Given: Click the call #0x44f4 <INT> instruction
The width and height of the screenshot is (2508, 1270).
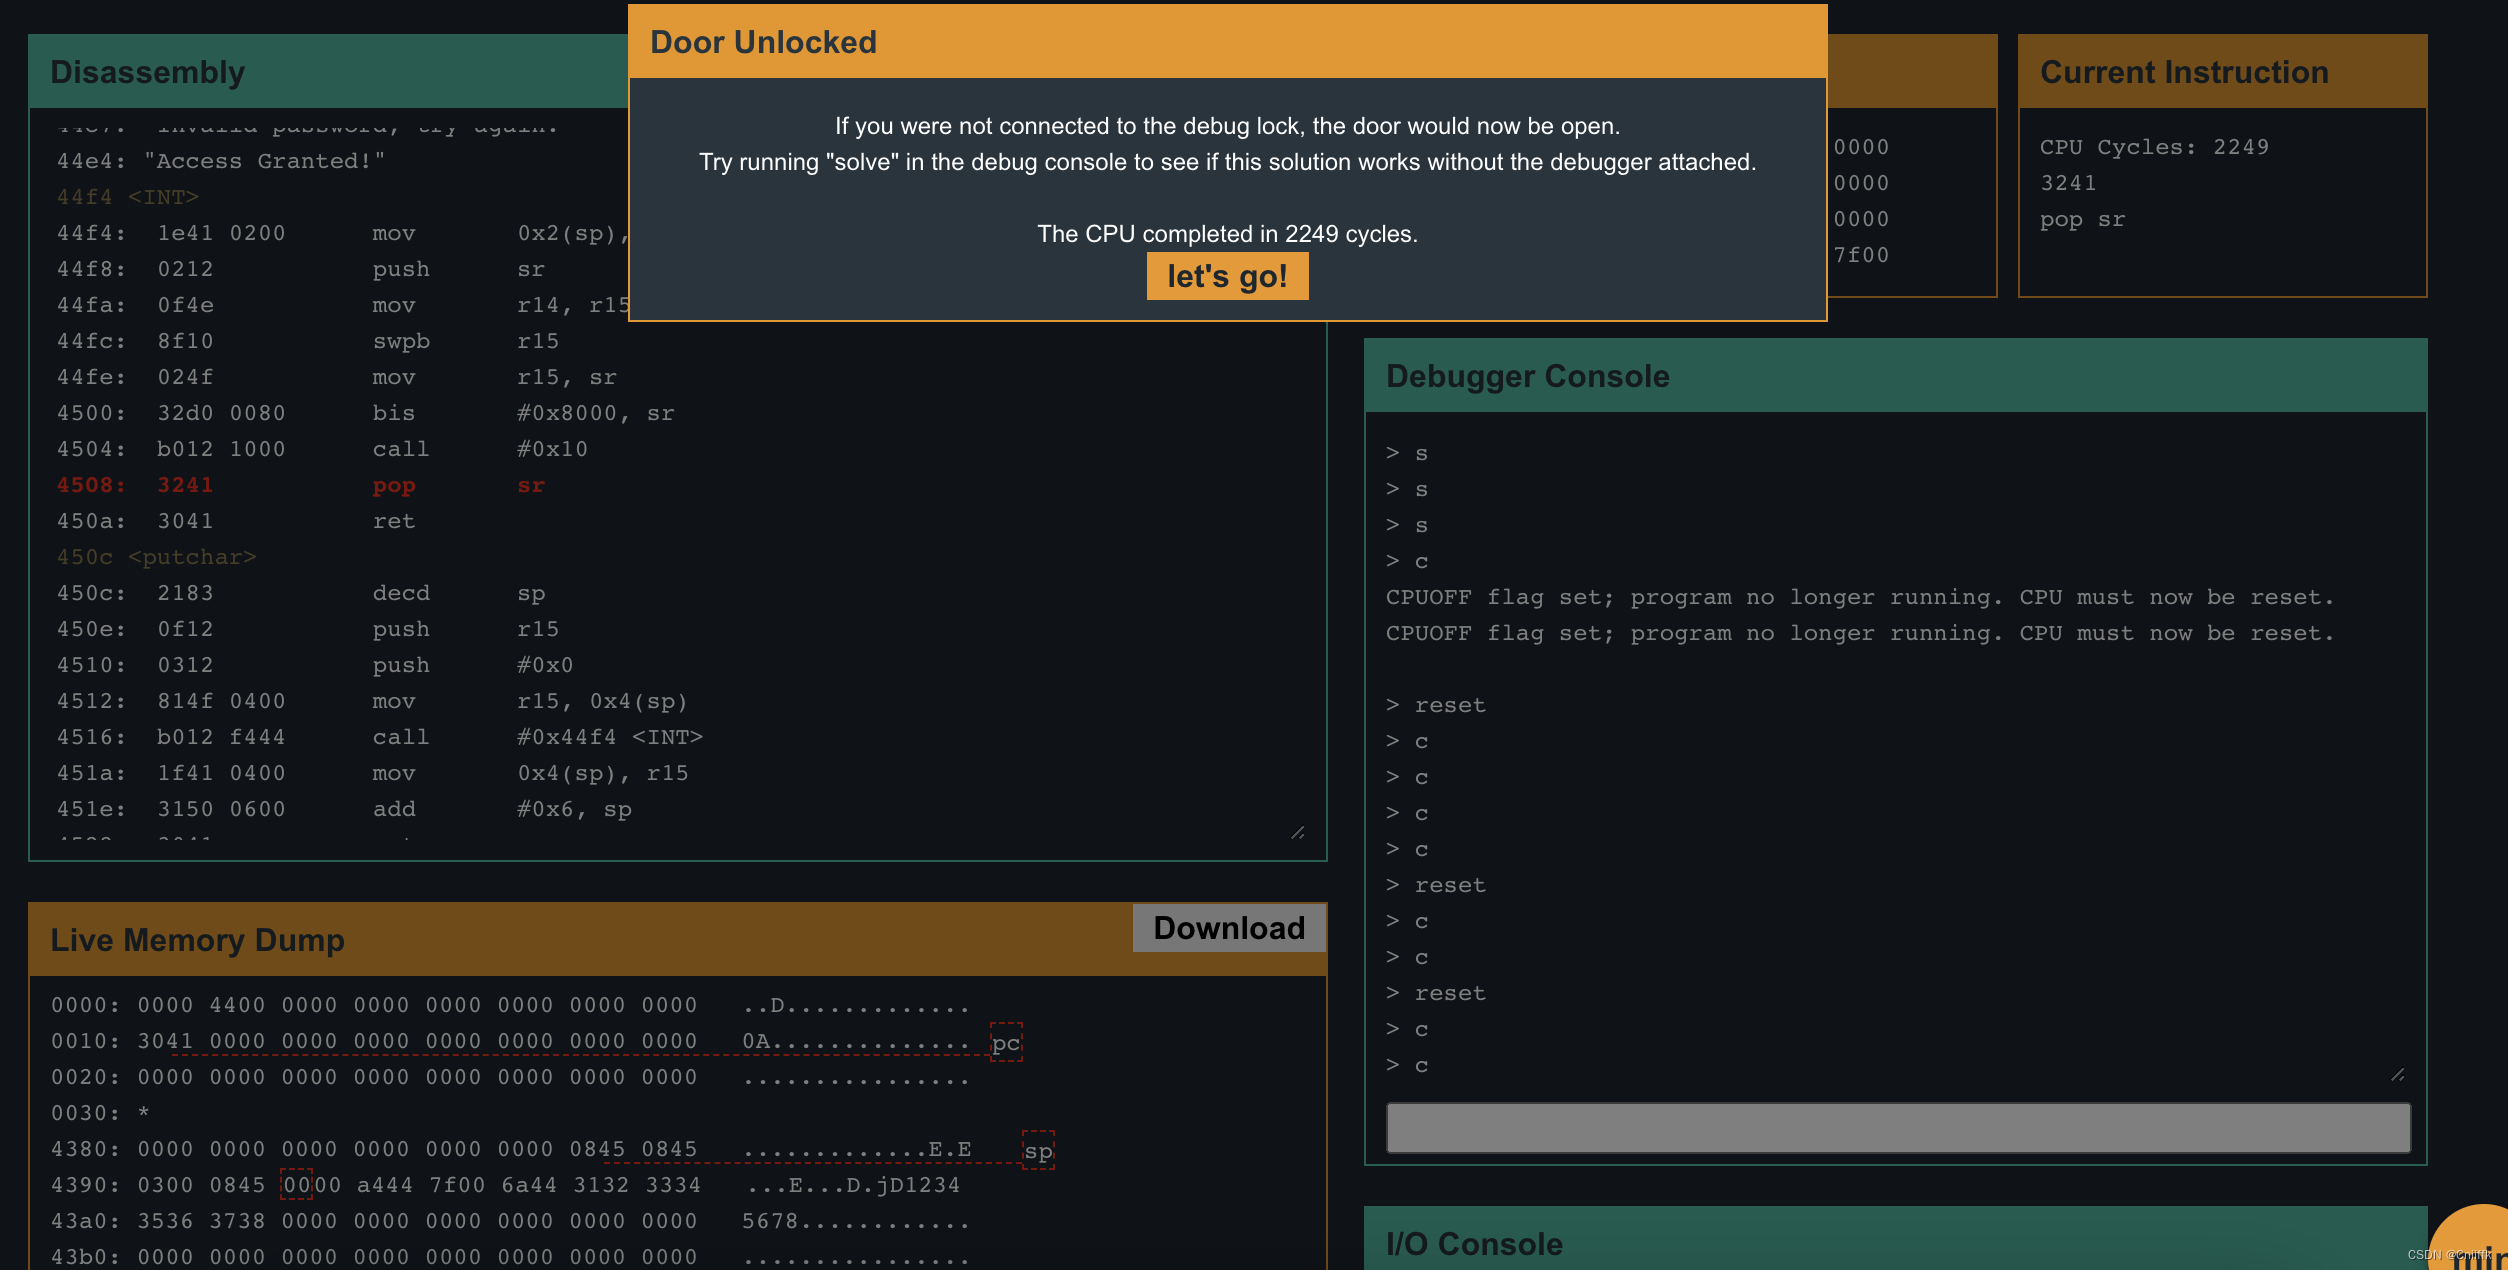Looking at the screenshot, I should click(x=380, y=737).
